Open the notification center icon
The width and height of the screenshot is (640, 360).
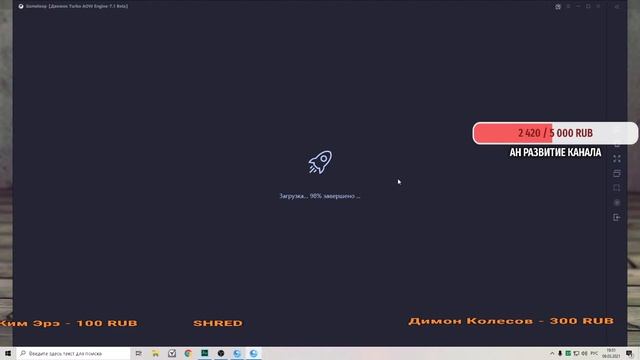[630, 353]
